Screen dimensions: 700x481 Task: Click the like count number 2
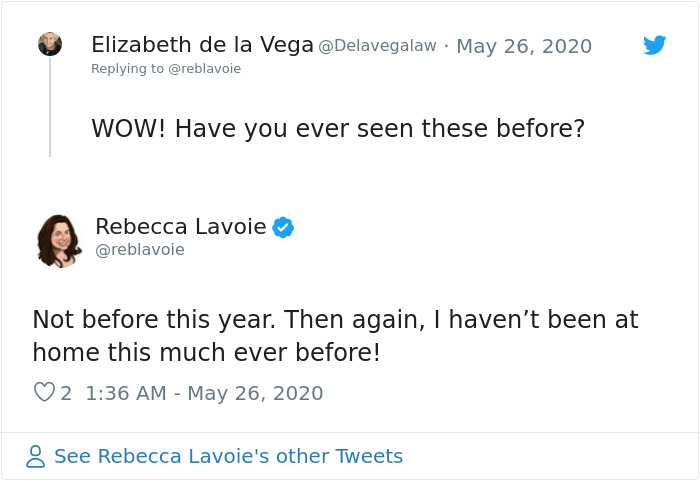(x=66, y=393)
